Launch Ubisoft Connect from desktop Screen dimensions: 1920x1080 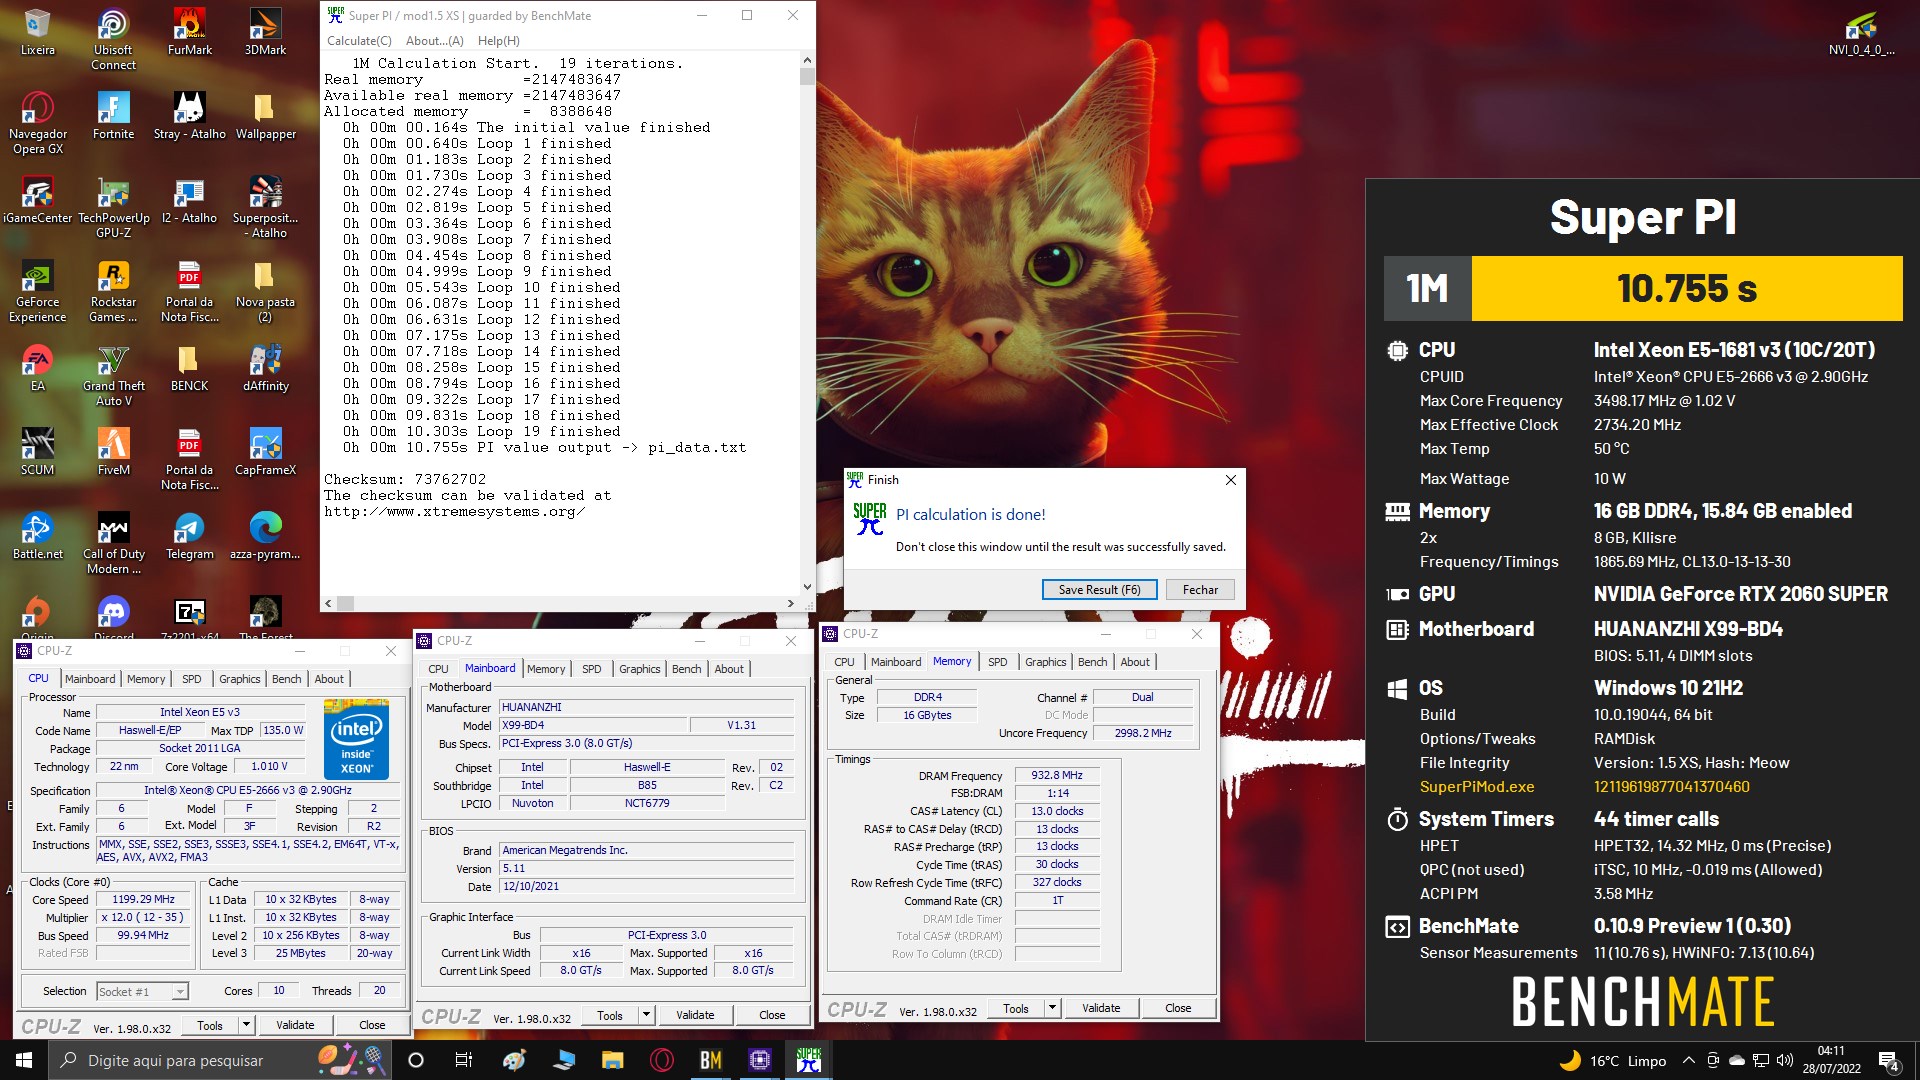(x=113, y=40)
